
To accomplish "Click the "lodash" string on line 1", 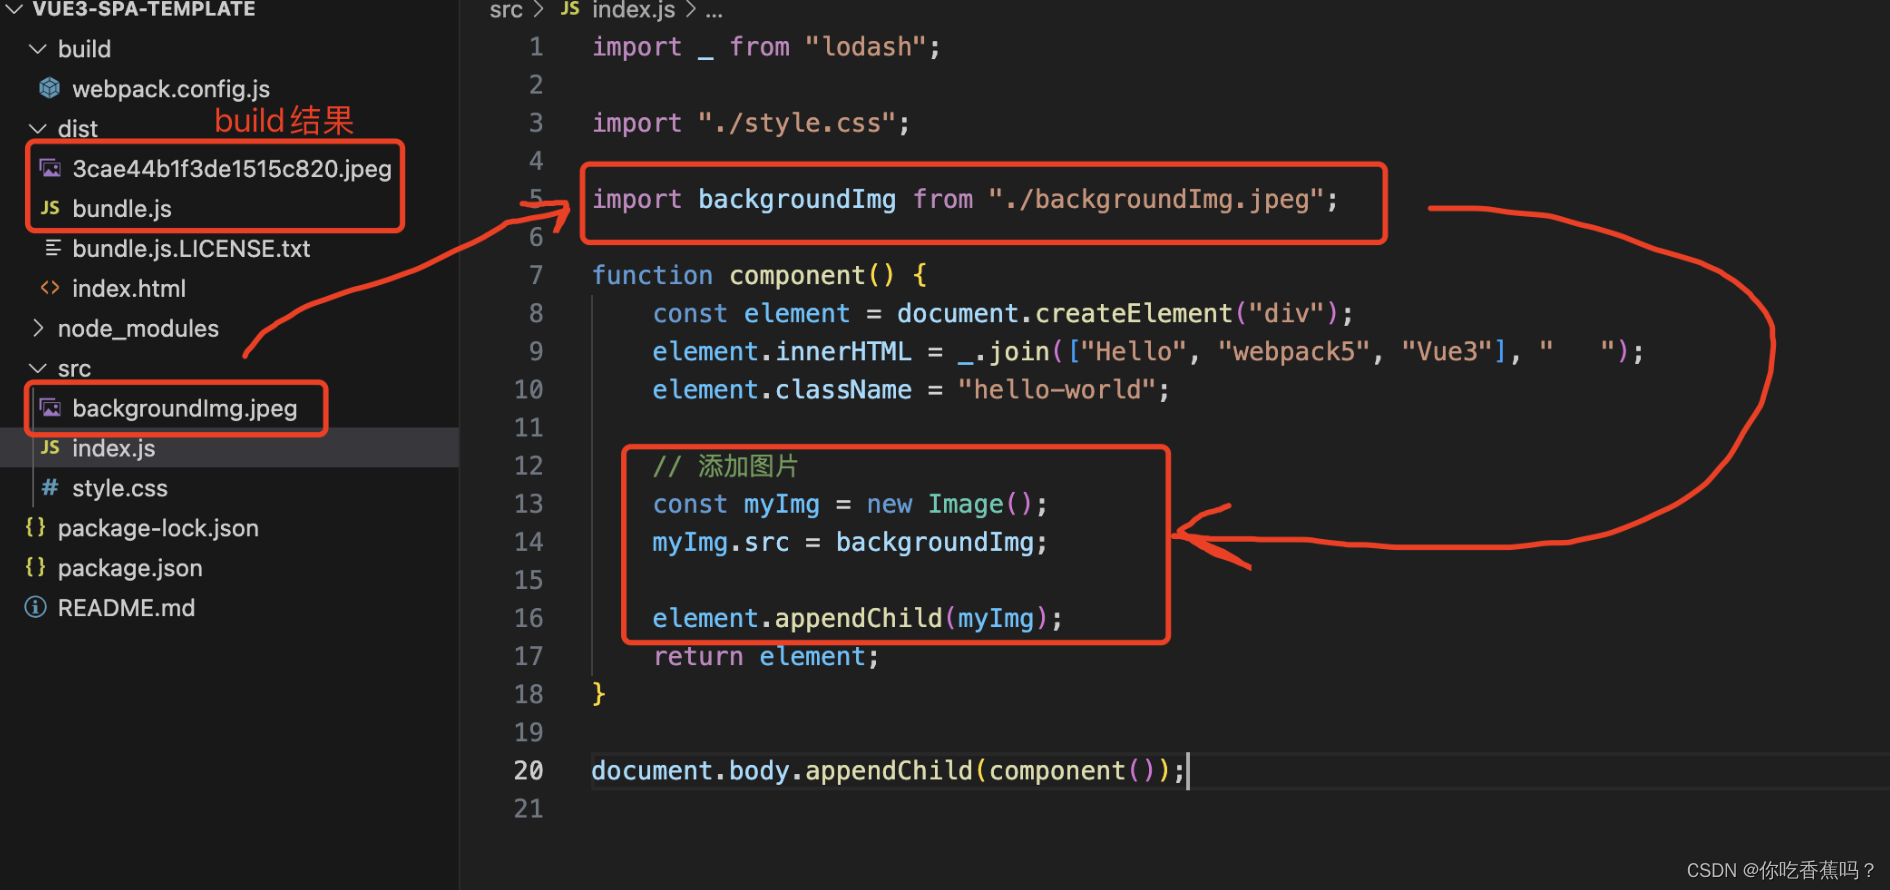I will (866, 47).
